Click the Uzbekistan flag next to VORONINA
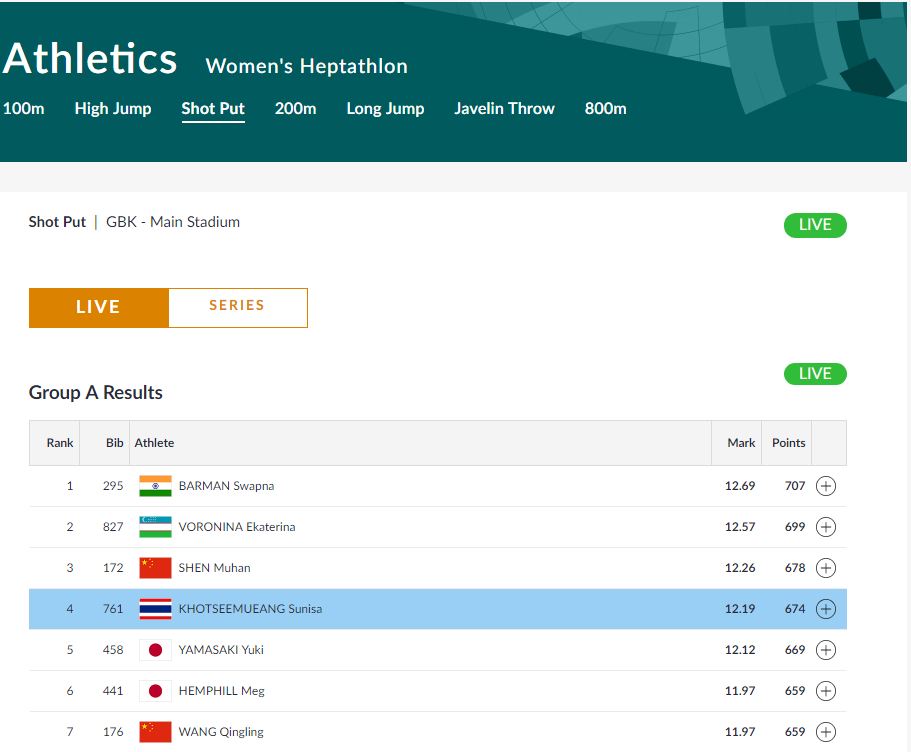Screen dimensions: 911x752 155,527
